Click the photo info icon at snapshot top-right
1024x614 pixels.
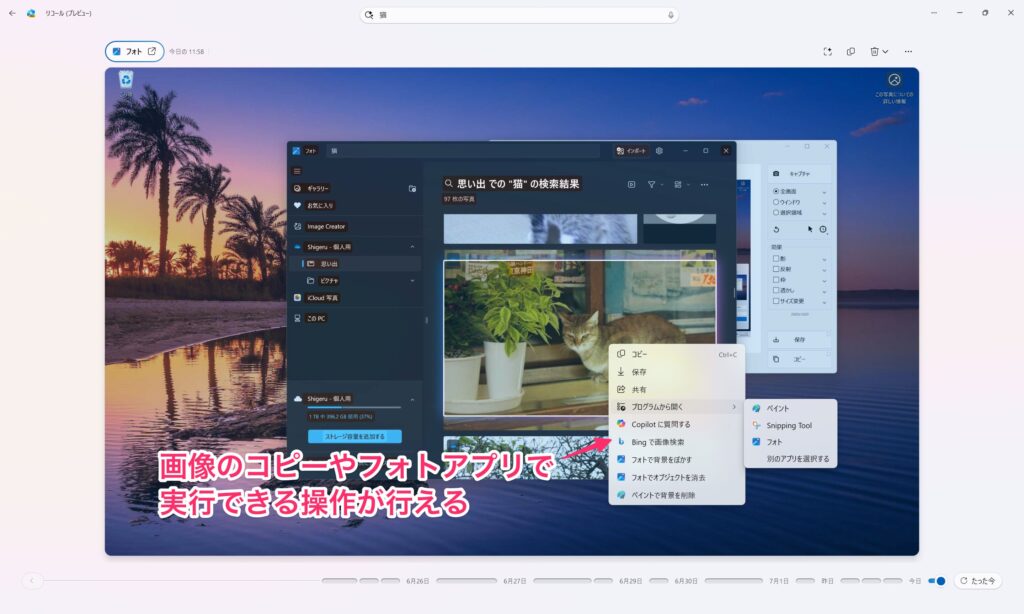tap(894, 80)
